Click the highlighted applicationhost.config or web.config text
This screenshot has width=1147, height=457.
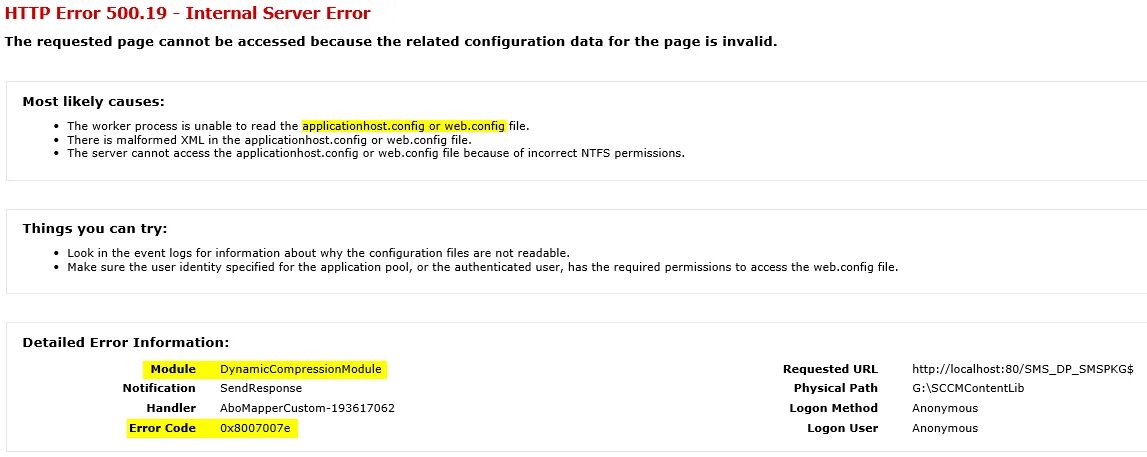[403, 126]
